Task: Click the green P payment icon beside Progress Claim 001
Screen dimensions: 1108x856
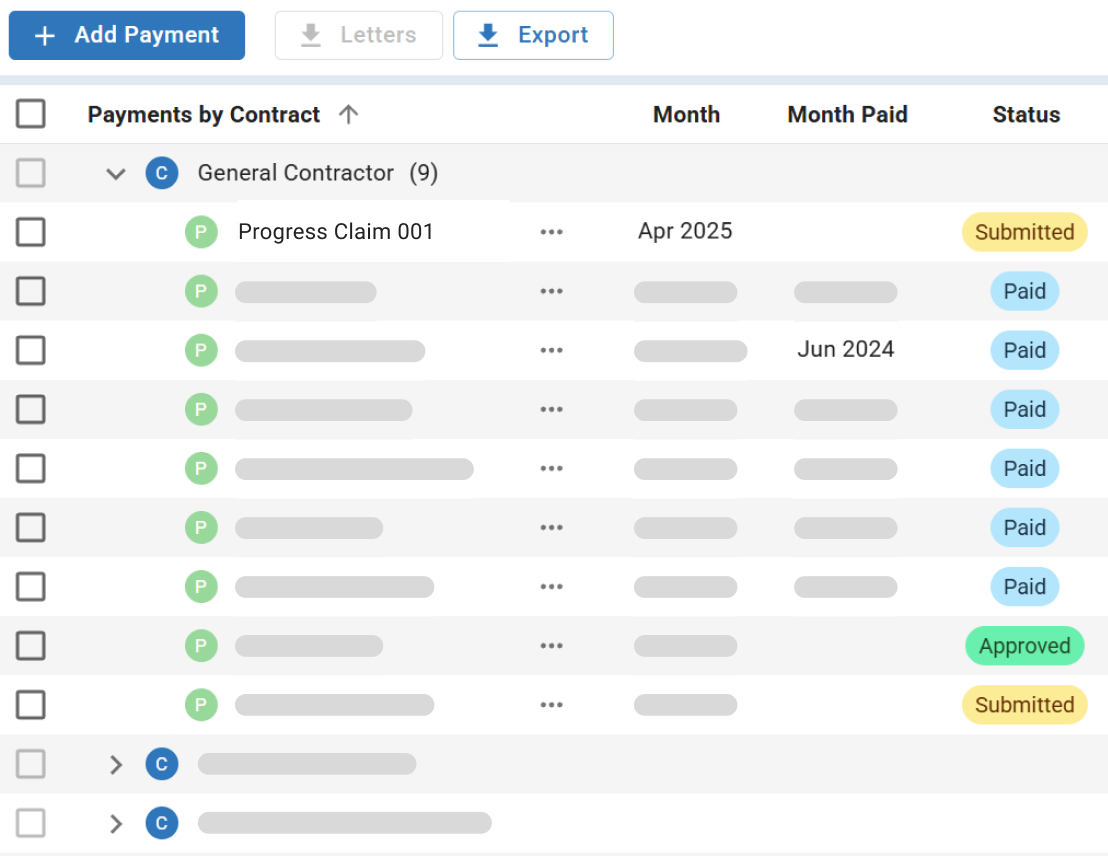Action: point(201,231)
